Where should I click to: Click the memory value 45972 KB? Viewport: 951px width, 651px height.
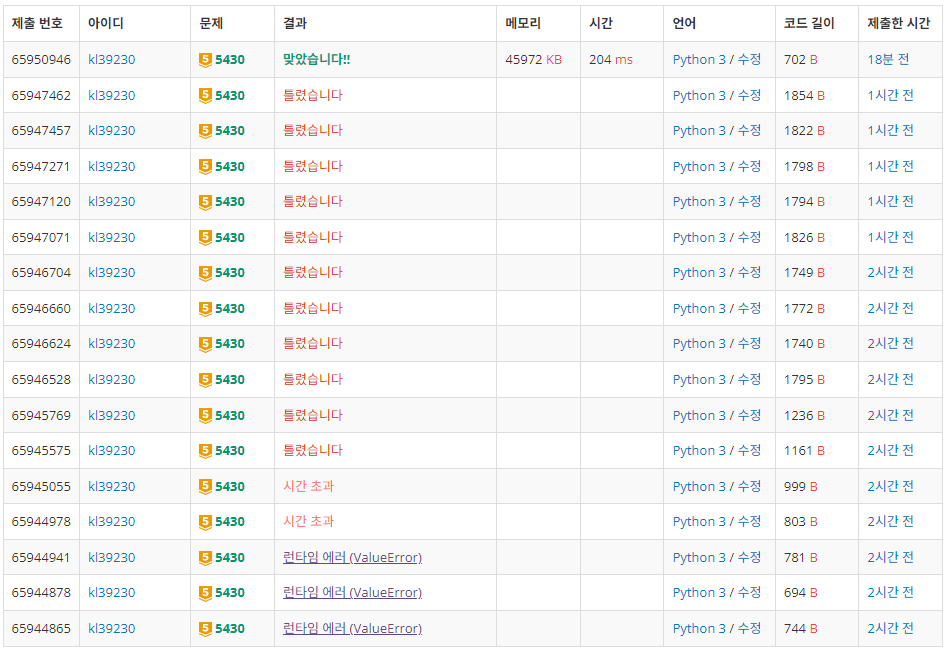tap(534, 59)
